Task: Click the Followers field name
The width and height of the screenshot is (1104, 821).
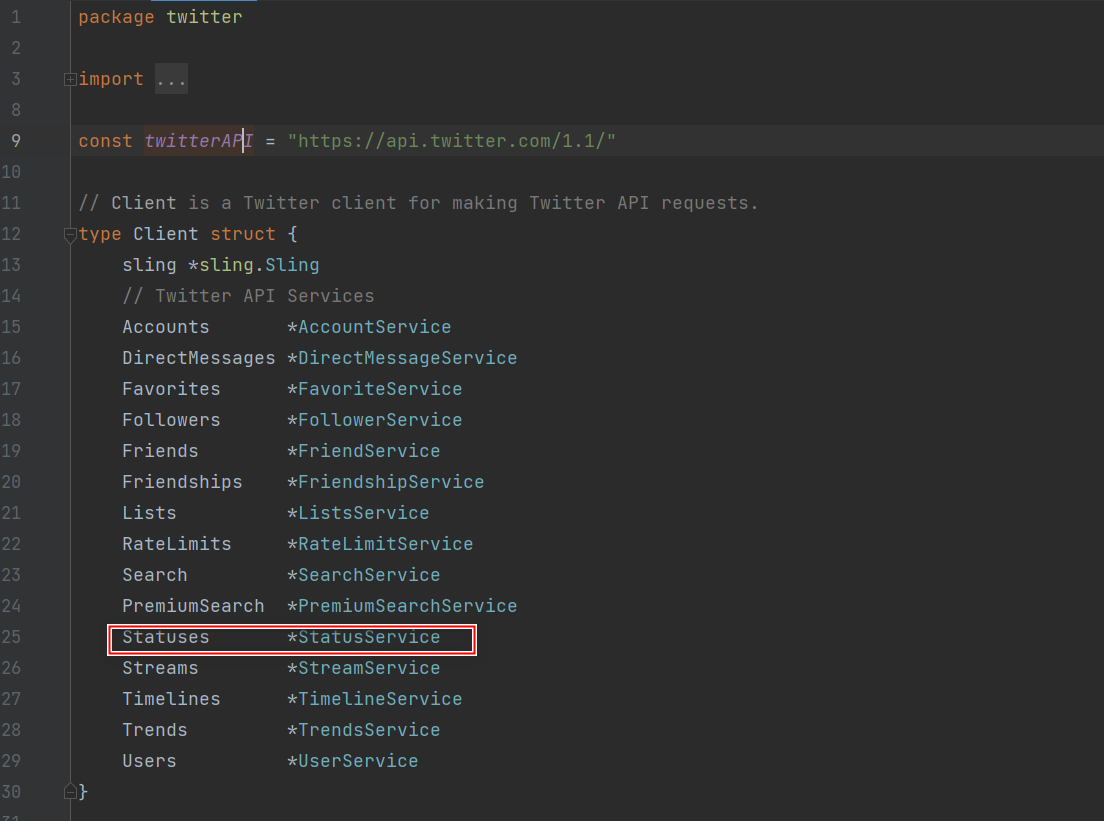Action: click(x=171, y=420)
